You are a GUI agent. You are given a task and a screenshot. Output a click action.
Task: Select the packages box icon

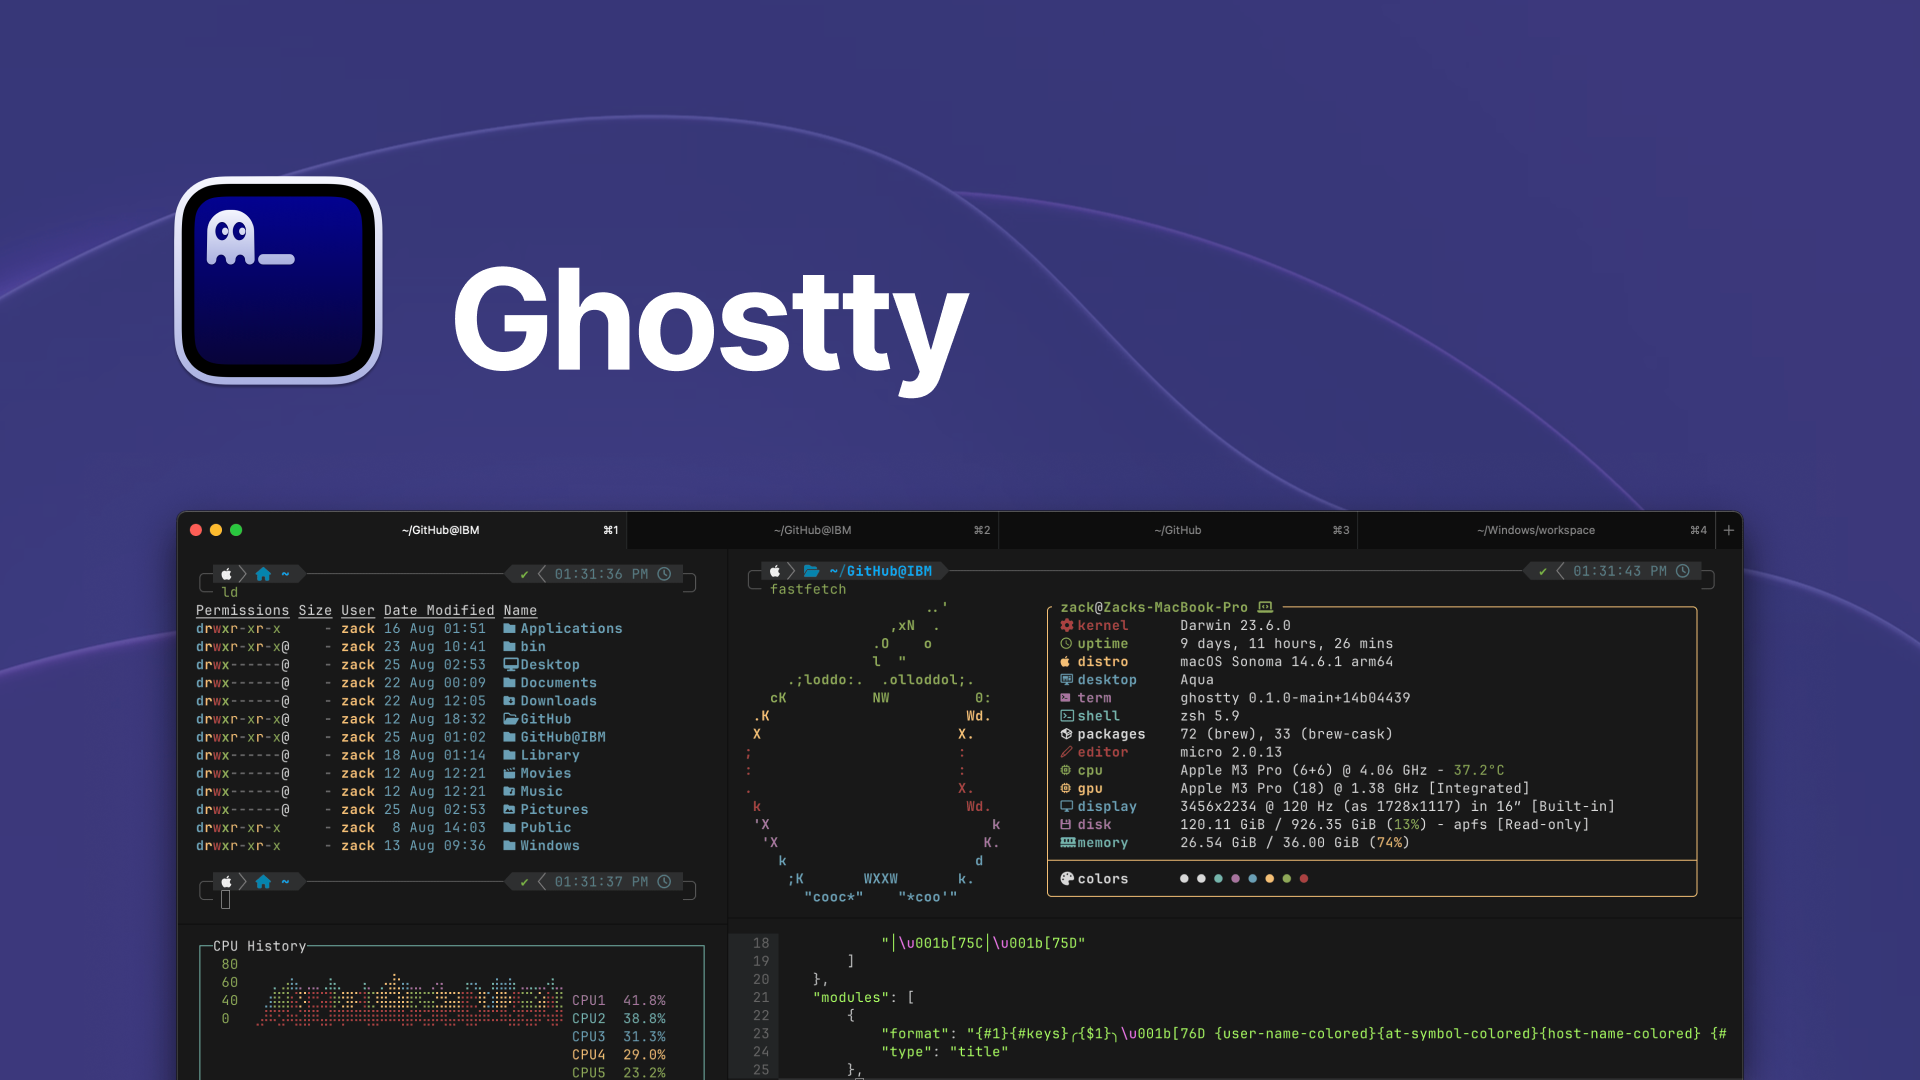pos(1066,733)
